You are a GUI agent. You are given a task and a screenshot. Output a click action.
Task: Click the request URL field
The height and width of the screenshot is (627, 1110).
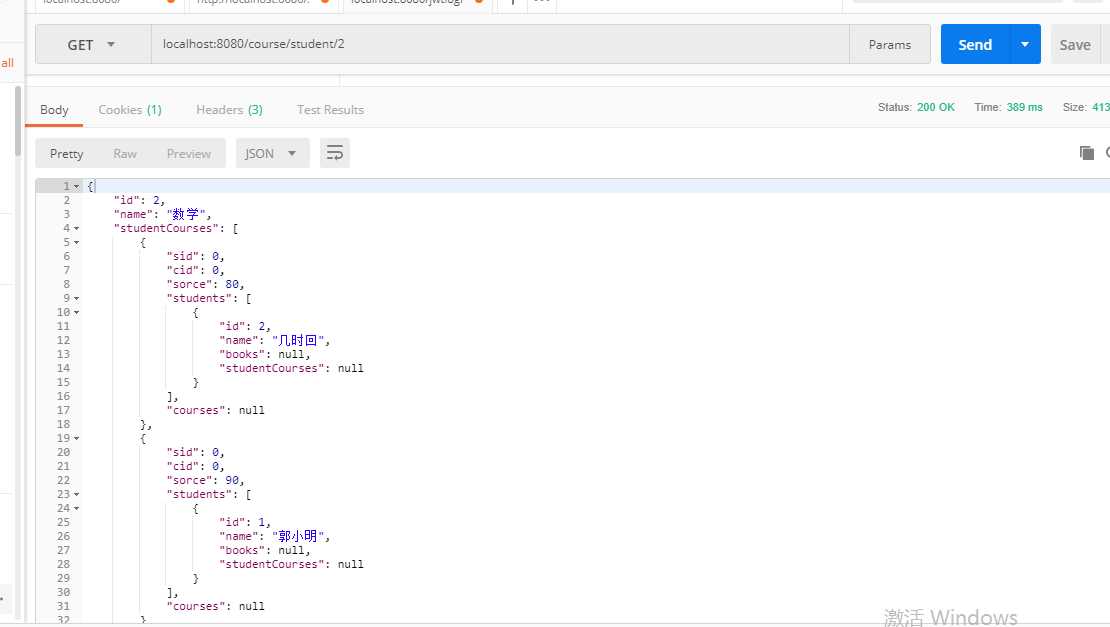500,44
